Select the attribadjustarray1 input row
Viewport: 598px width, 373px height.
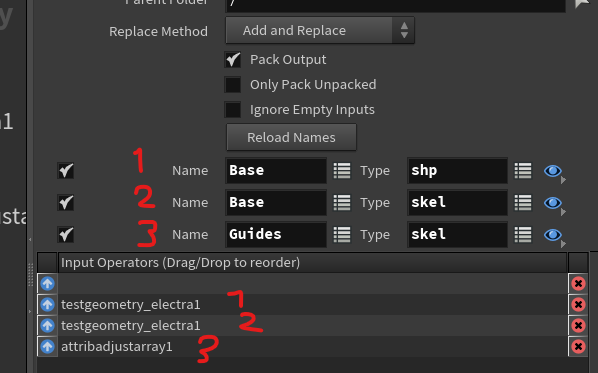click(x=312, y=347)
